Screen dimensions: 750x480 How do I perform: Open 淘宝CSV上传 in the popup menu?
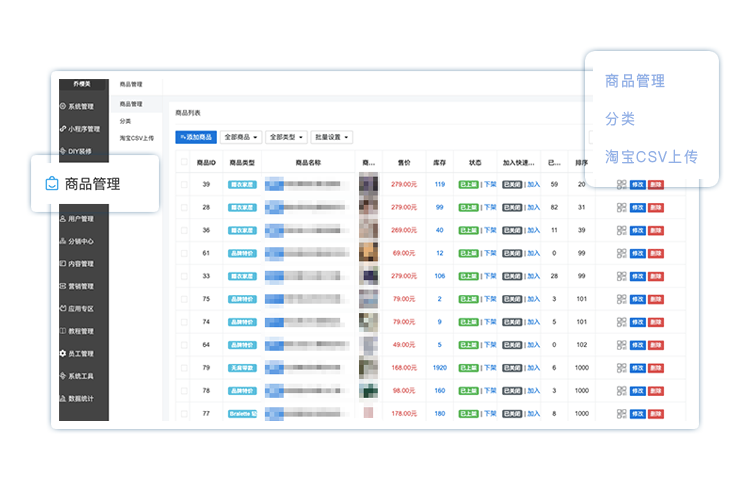click(x=651, y=156)
